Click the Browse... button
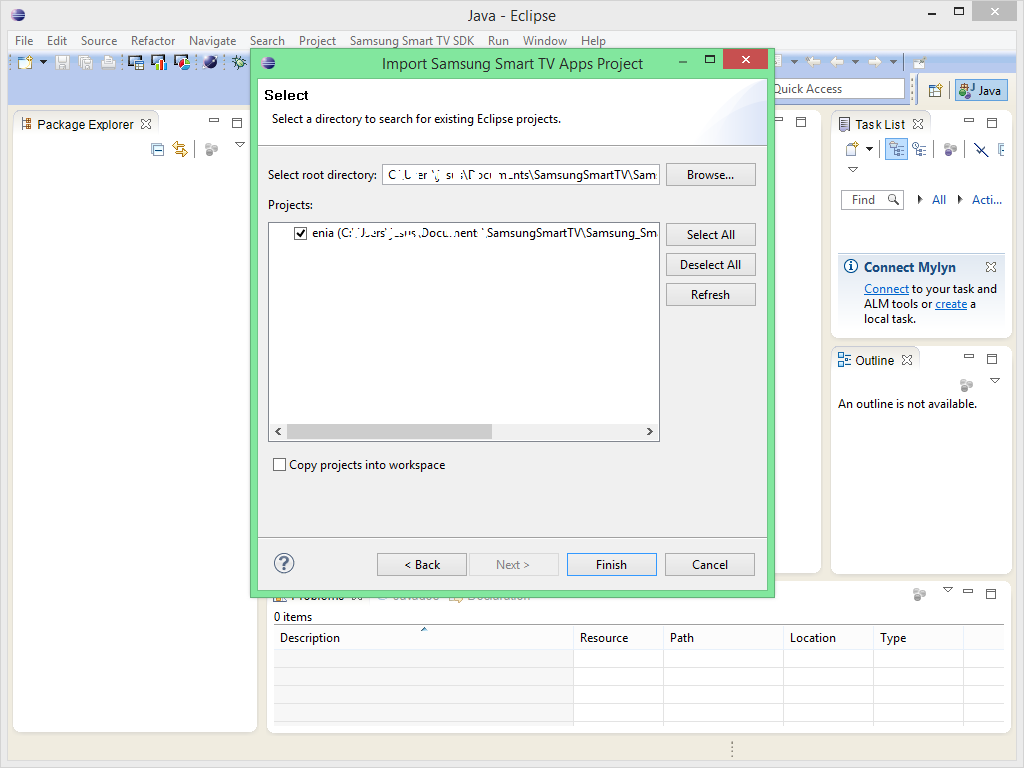This screenshot has width=1024, height=768. [x=711, y=174]
